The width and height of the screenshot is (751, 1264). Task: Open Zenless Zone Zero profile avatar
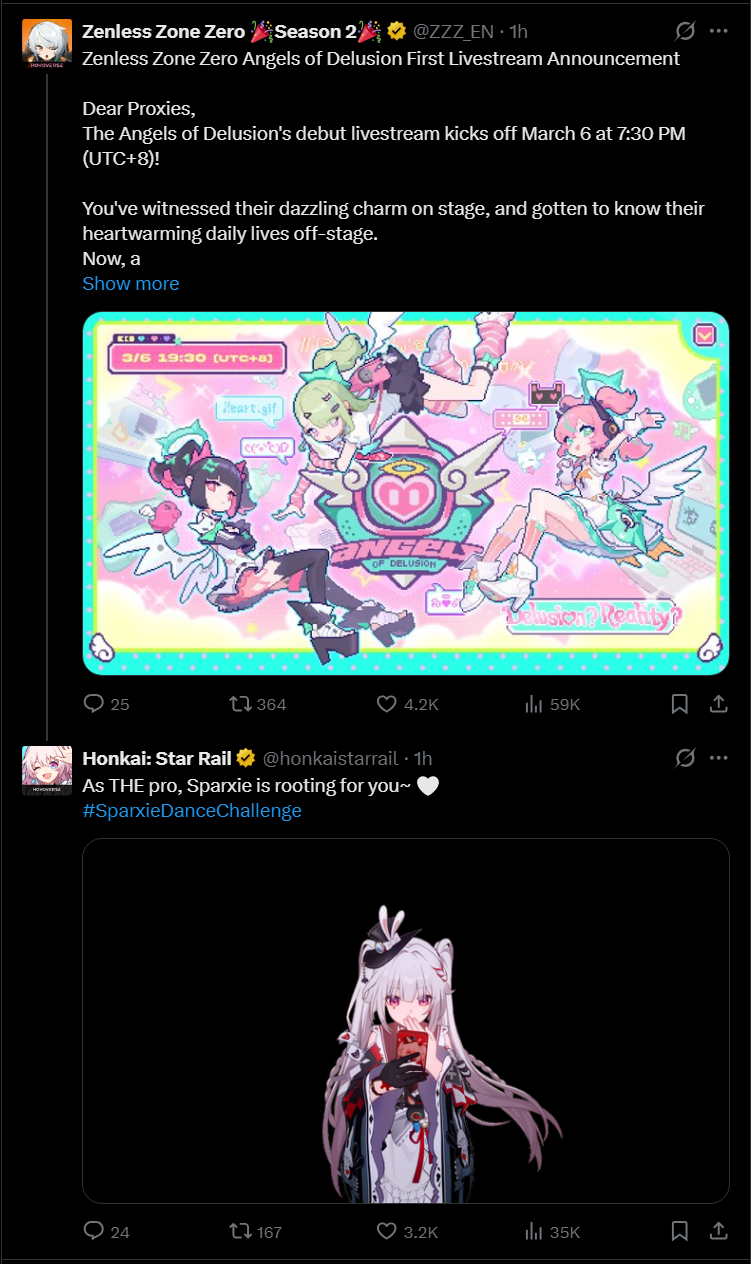(x=47, y=43)
